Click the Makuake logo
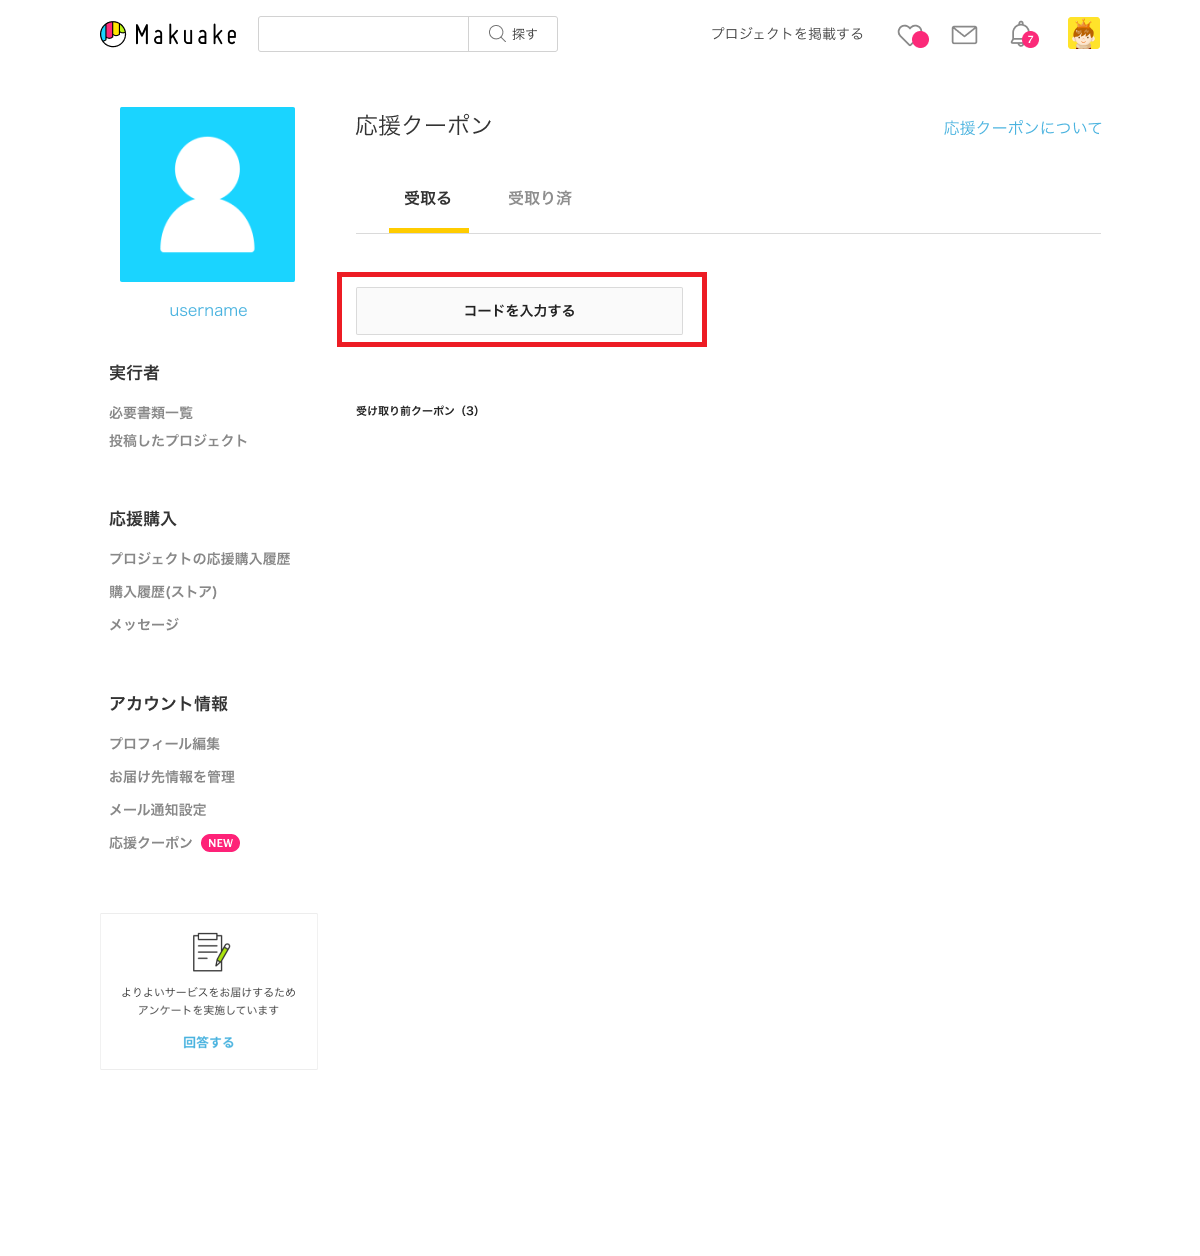 [x=169, y=34]
